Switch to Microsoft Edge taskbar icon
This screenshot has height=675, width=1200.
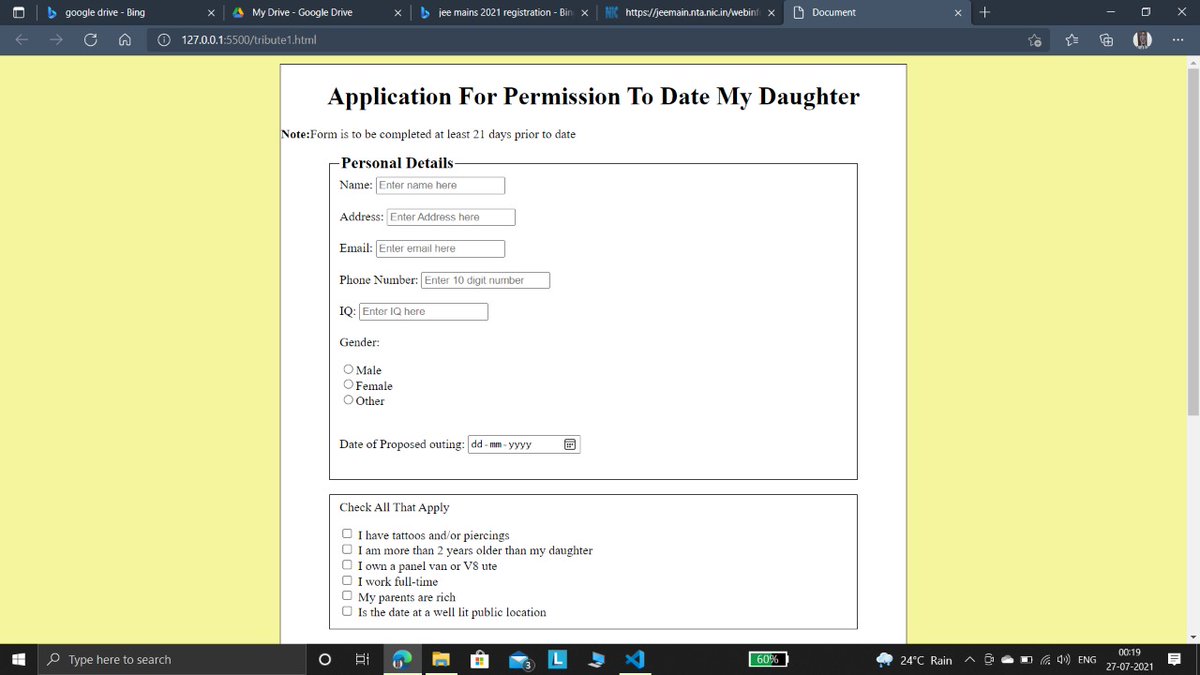tap(401, 660)
